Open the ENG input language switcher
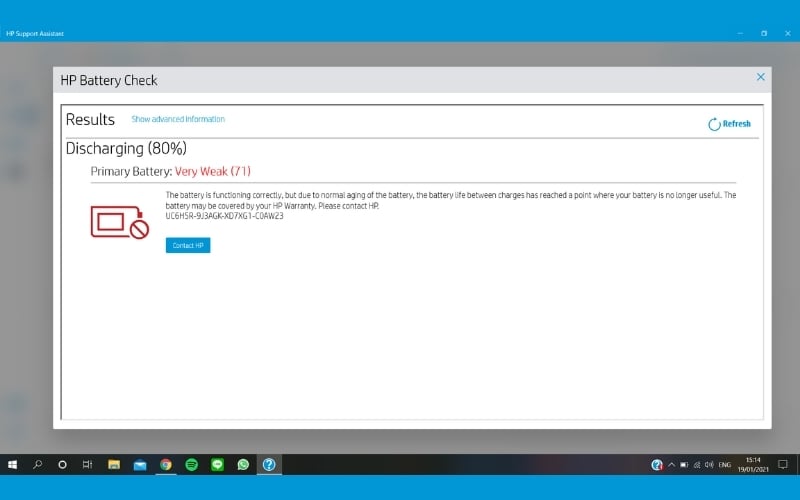The image size is (800, 500). (x=727, y=465)
